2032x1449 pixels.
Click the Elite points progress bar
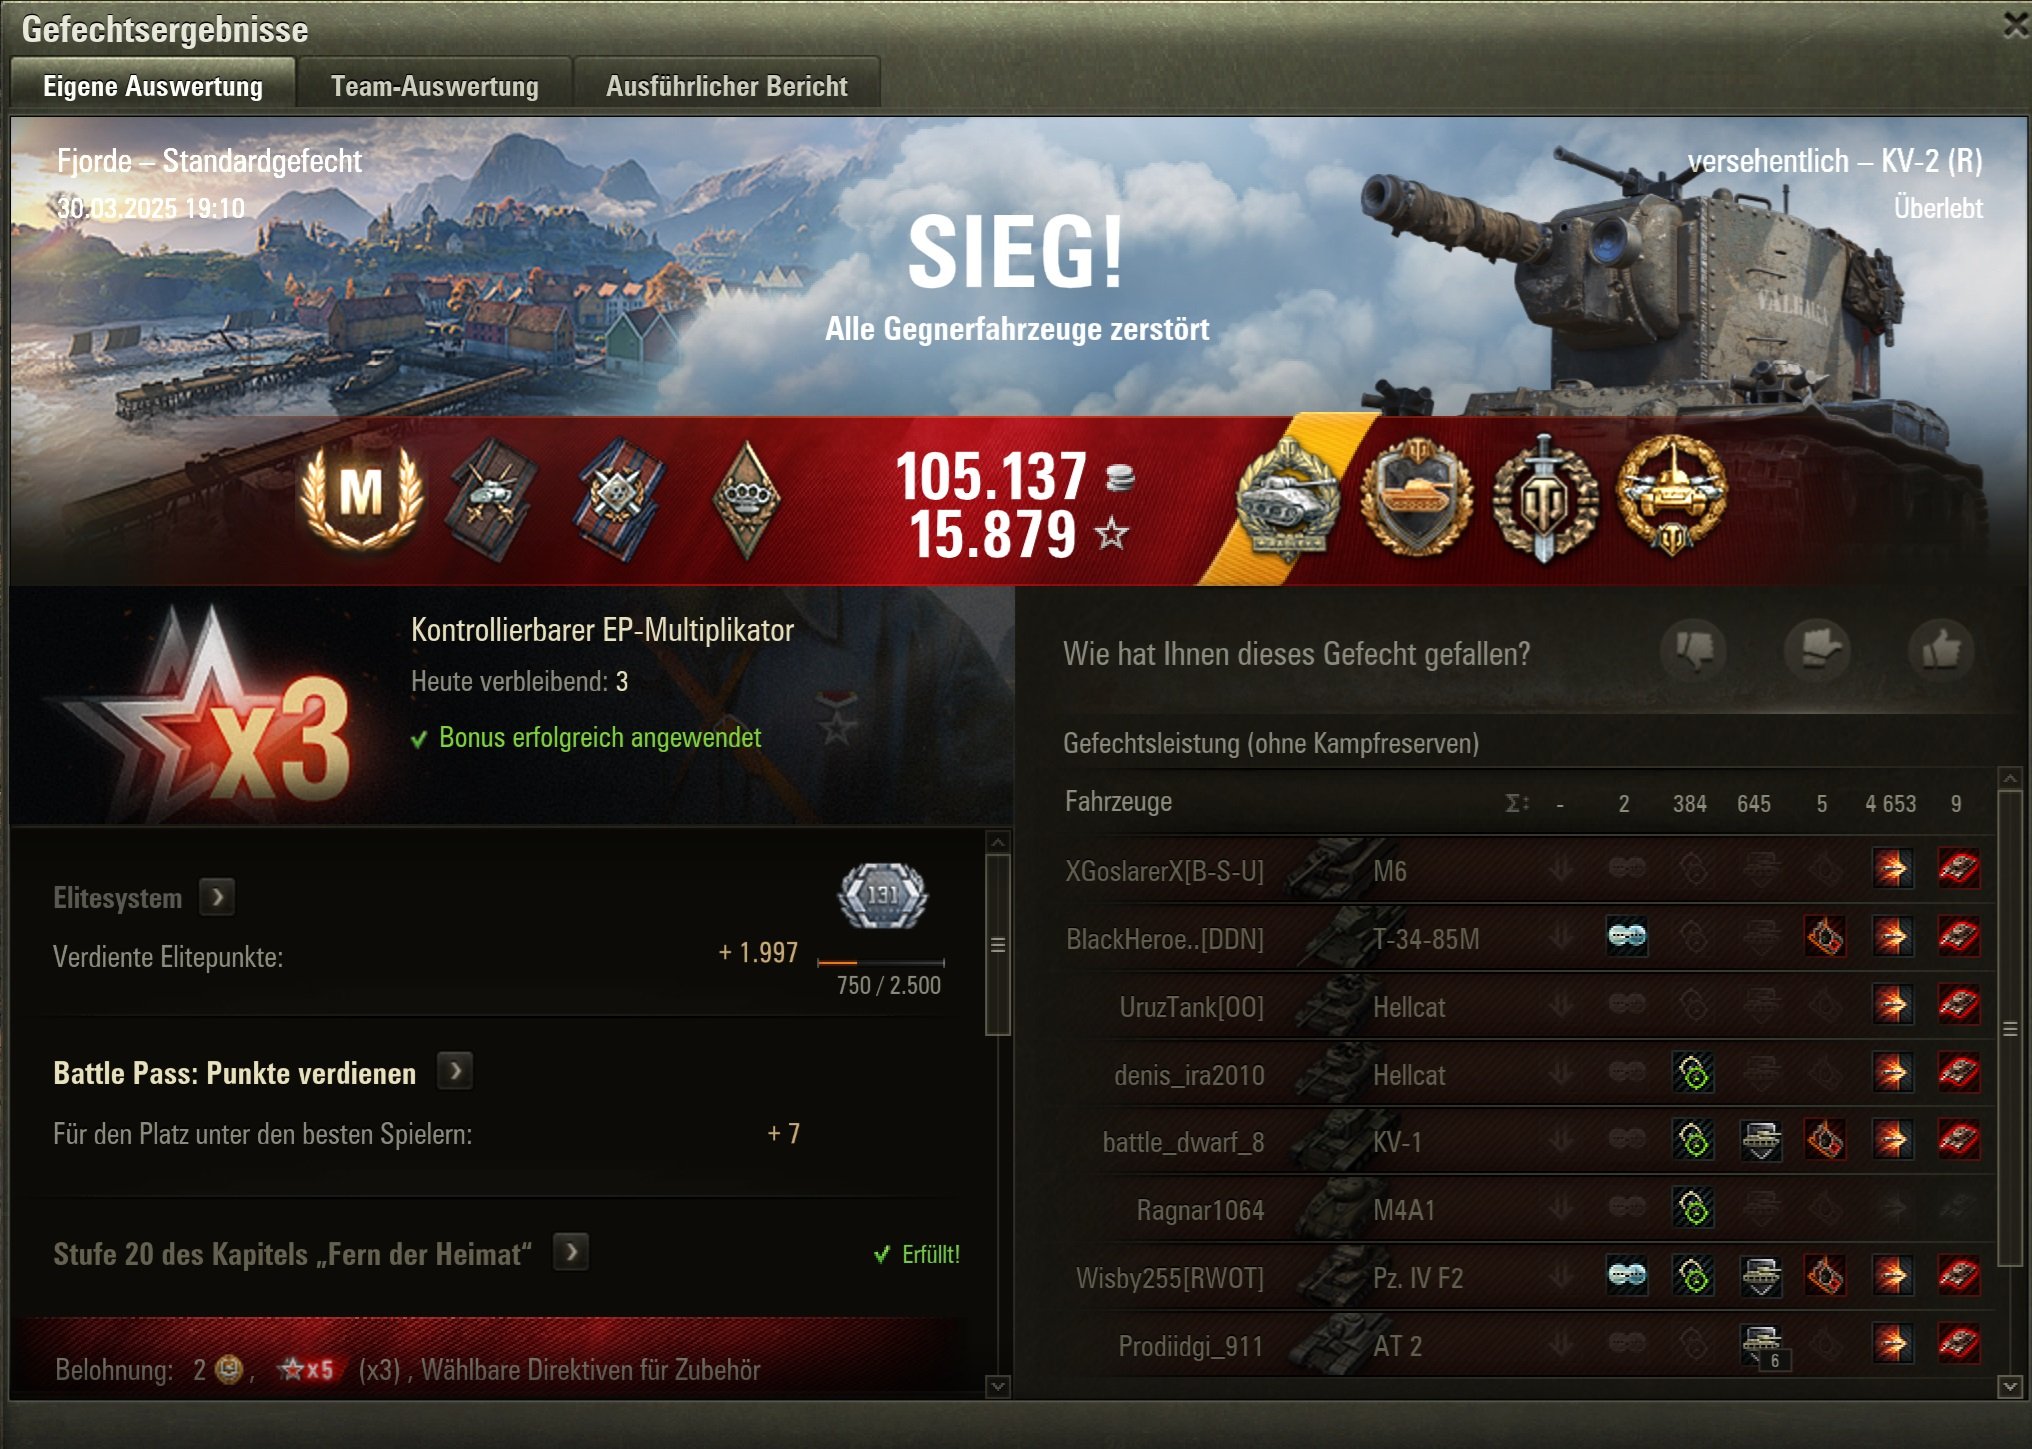point(881,962)
